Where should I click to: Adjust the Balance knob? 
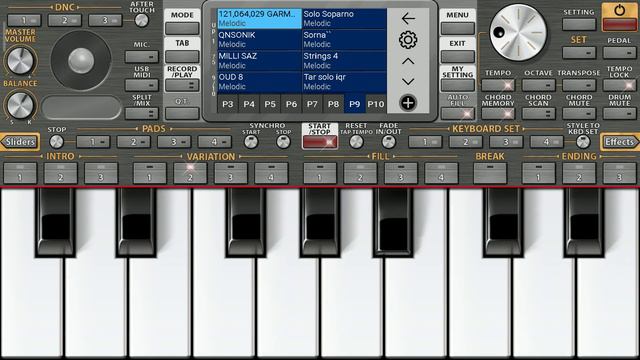(x=20, y=105)
